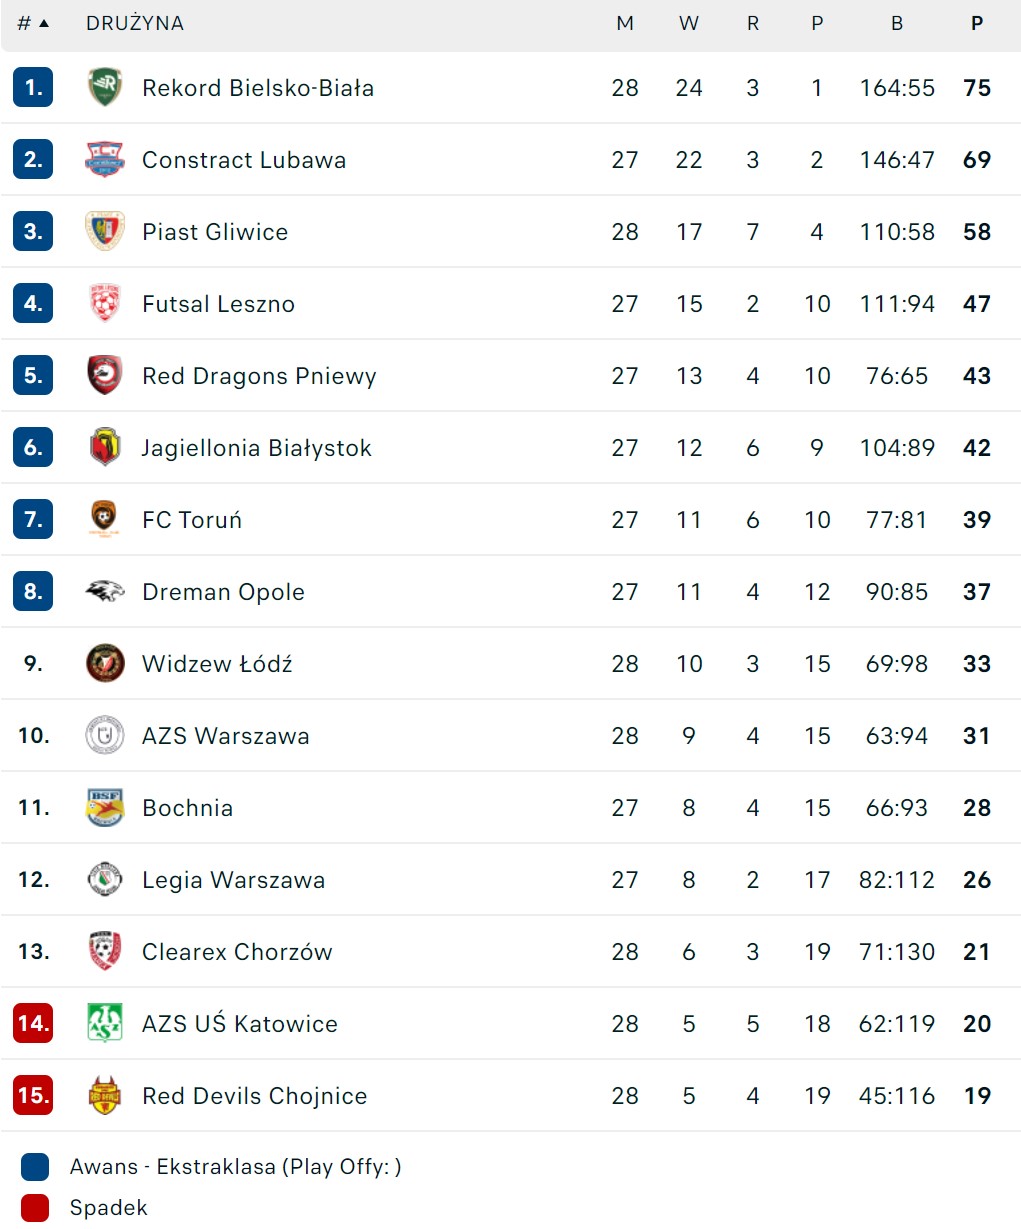The image size is (1021, 1229).
Task: Click the Red Devils Chojnice crest
Action: pos(104,1096)
